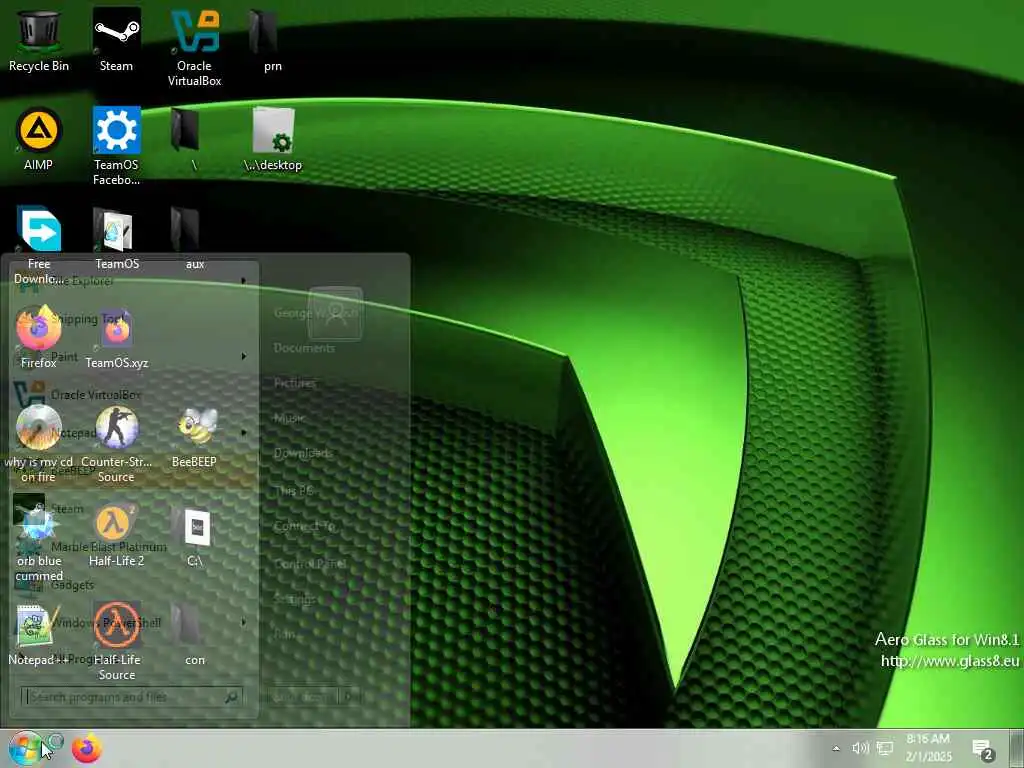Open Action Center notifications icon
This screenshot has height=768, width=1024.
coord(982,750)
